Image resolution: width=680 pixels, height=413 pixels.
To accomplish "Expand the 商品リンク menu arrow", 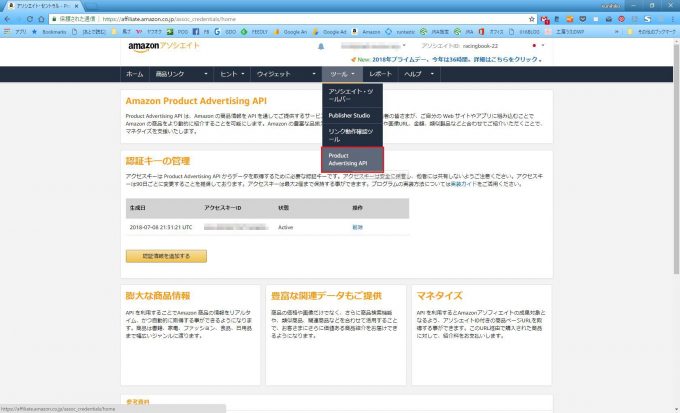I will point(206,74).
